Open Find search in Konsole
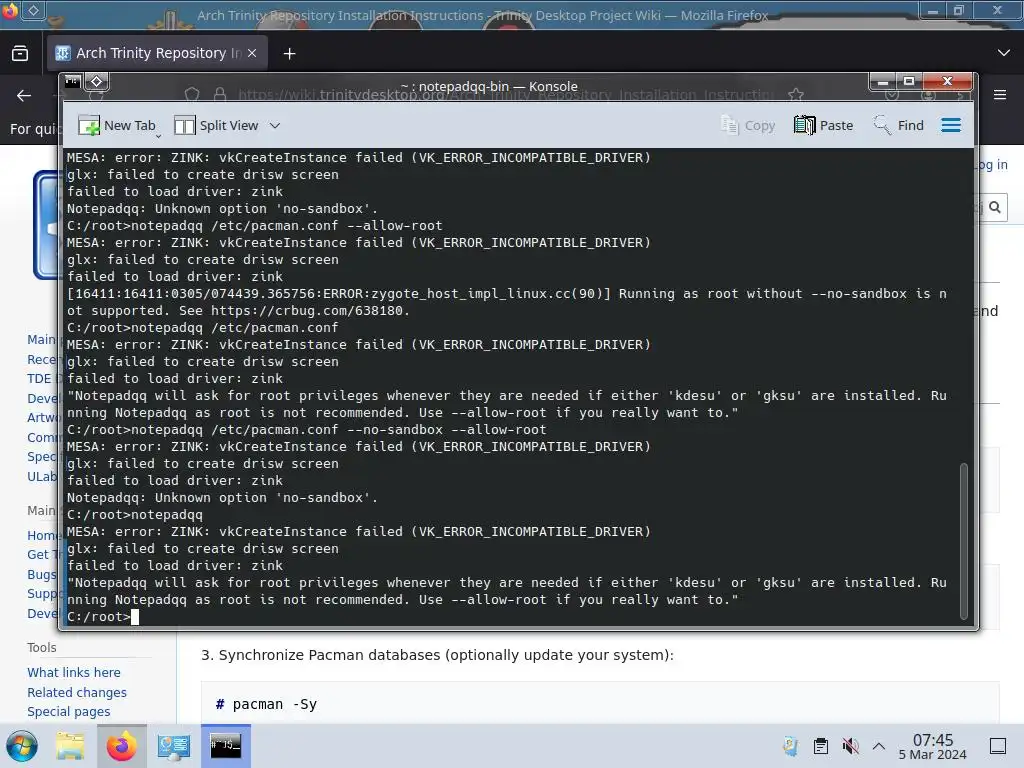Screen dimensions: 1024x768 (899, 125)
